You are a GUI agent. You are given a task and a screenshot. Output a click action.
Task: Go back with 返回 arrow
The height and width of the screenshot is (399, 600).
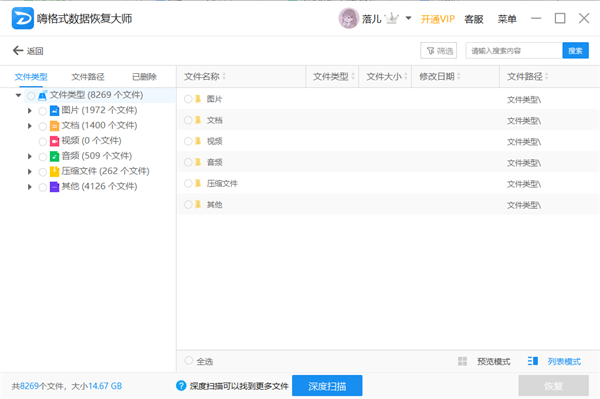click(x=28, y=50)
